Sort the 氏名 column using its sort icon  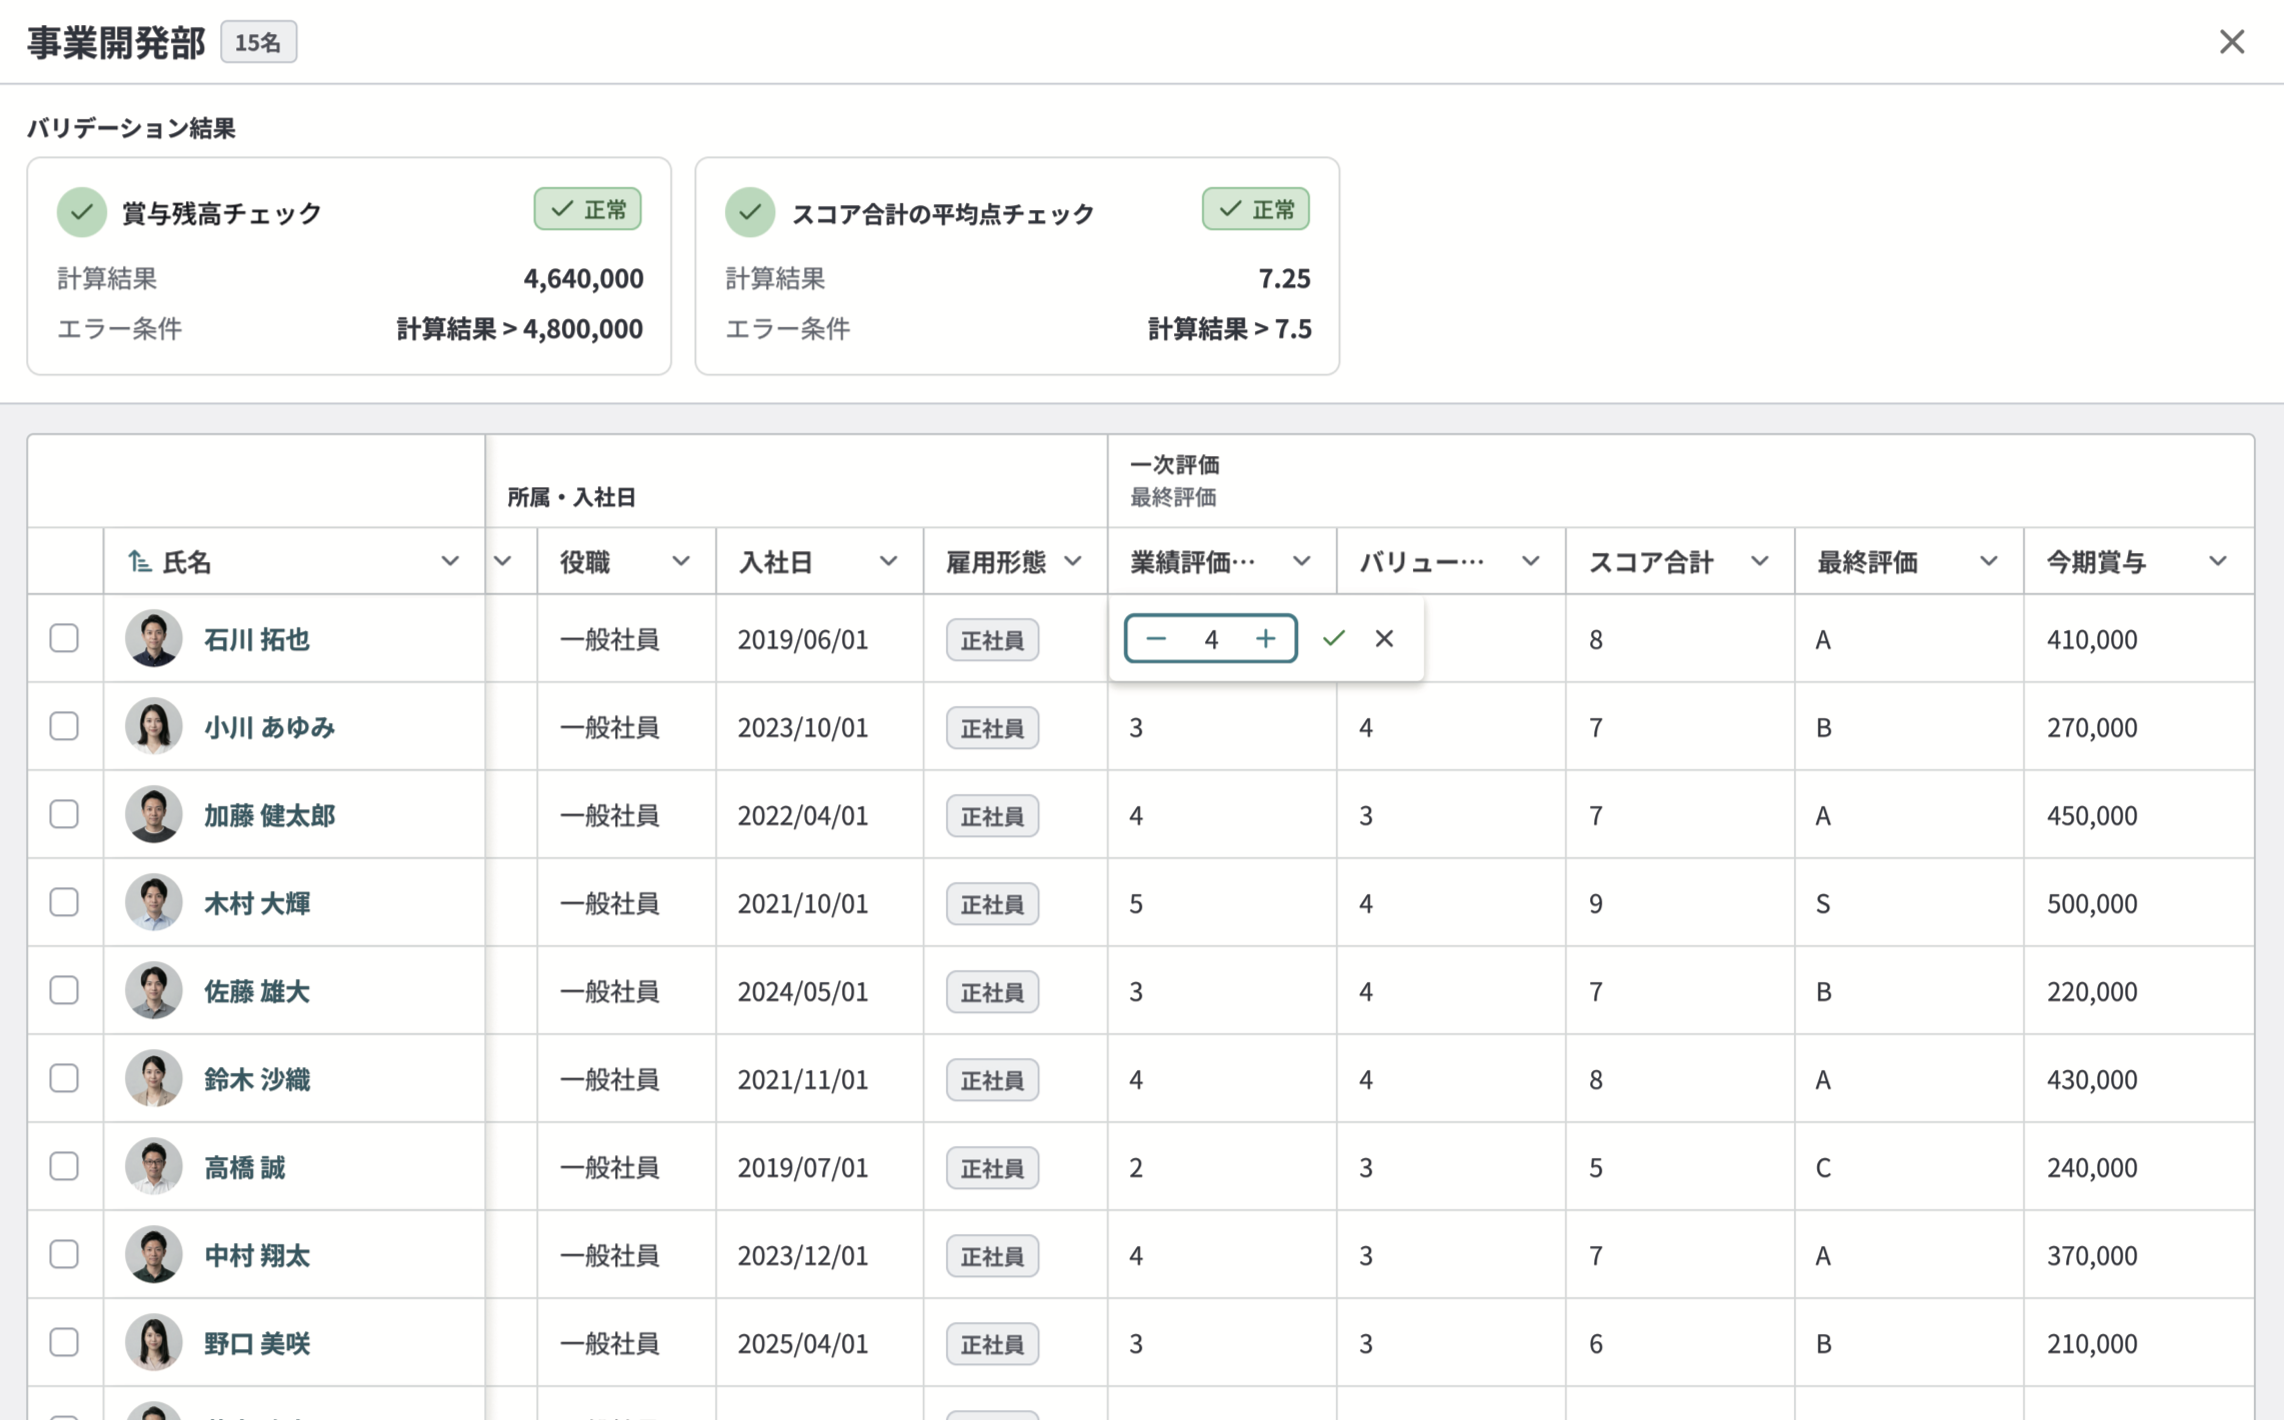pyautogui.click(x=136, y=561)
